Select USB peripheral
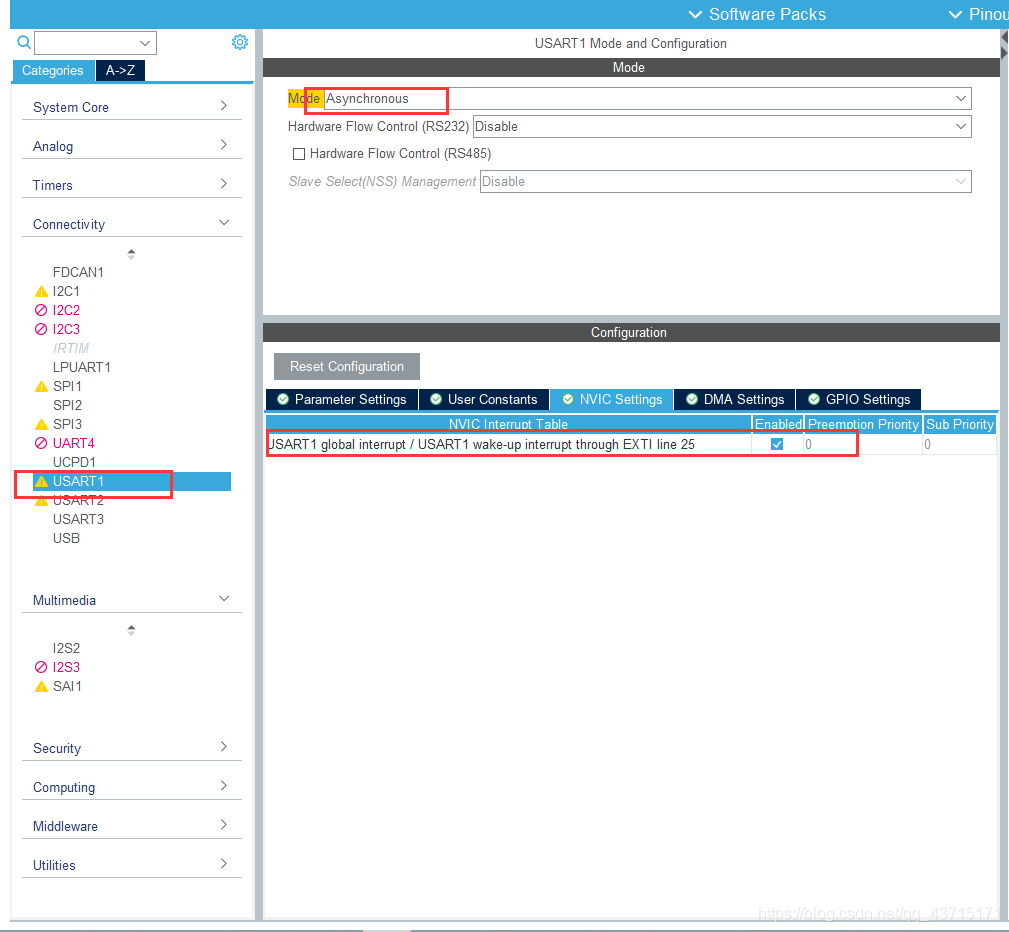 click(66, 538)
